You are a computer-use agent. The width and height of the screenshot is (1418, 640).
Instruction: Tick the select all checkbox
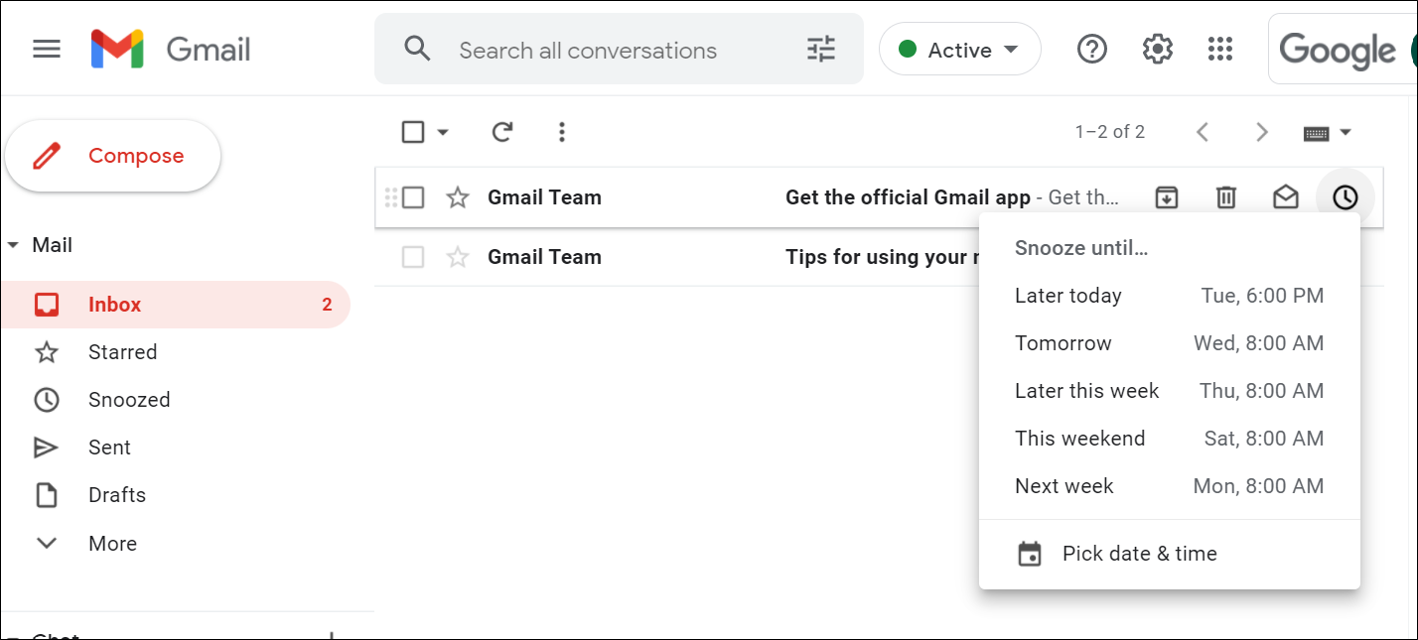coord(413,132)
